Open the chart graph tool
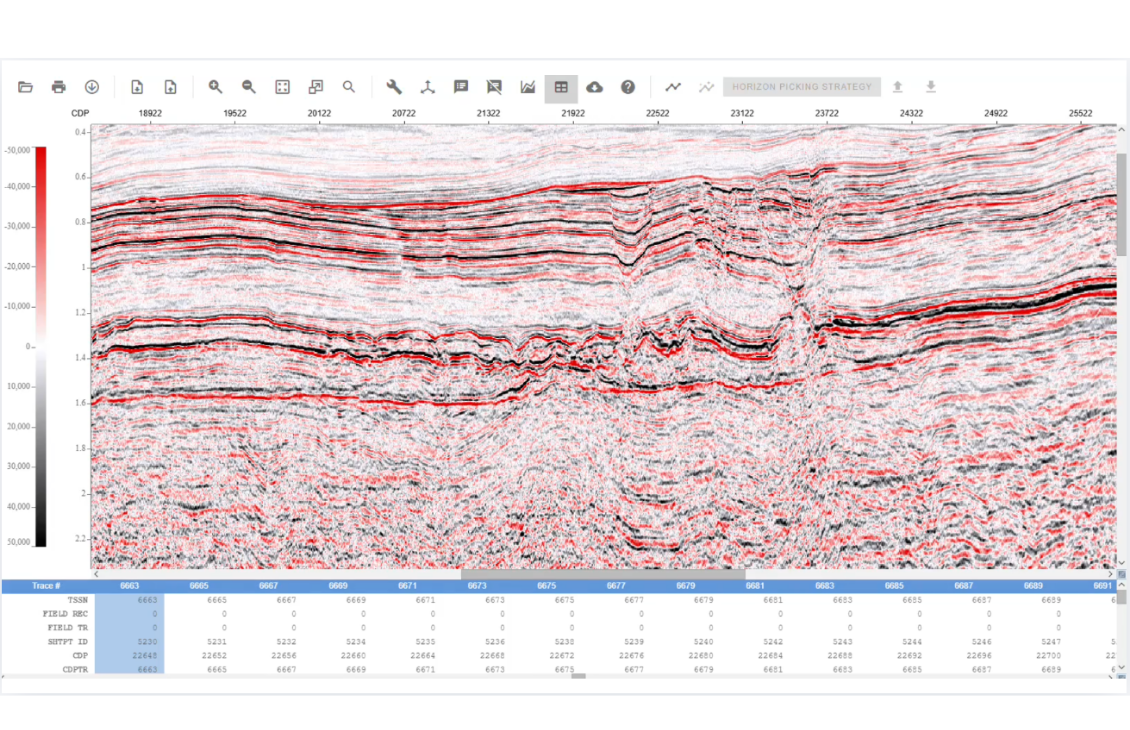1130x730 pixels. tap(528, 87)
